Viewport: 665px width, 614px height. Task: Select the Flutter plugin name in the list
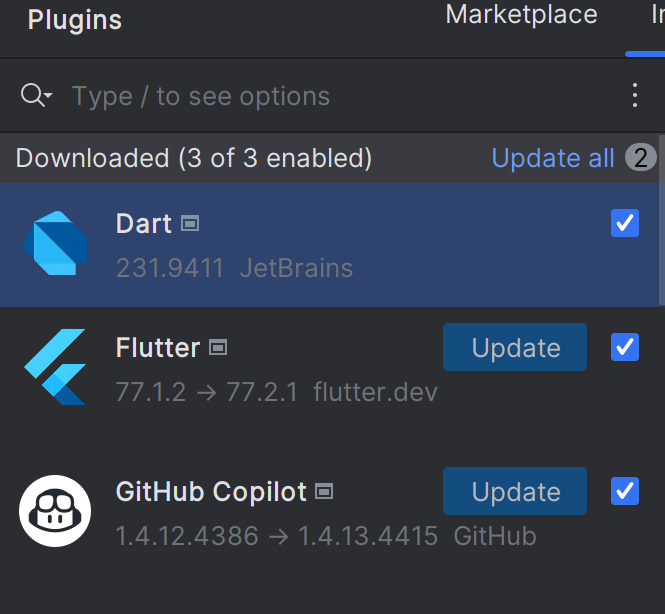pyautogui.click(x=158, y=348)
